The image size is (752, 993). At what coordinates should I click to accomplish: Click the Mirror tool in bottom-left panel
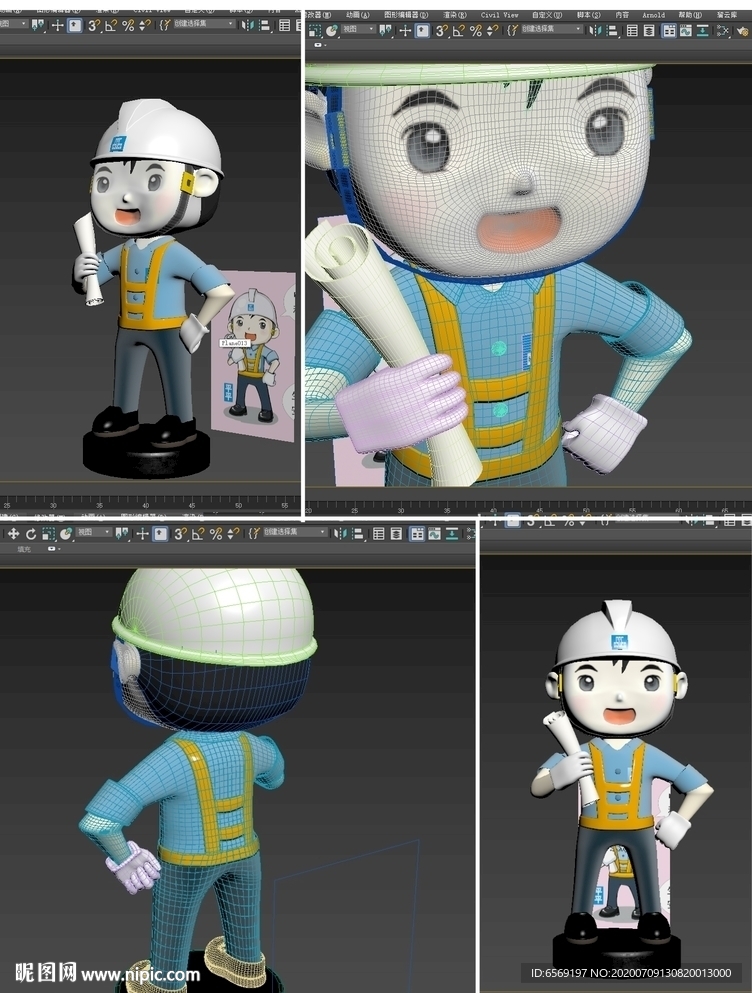pyautogui.click(x=340, y=534)
